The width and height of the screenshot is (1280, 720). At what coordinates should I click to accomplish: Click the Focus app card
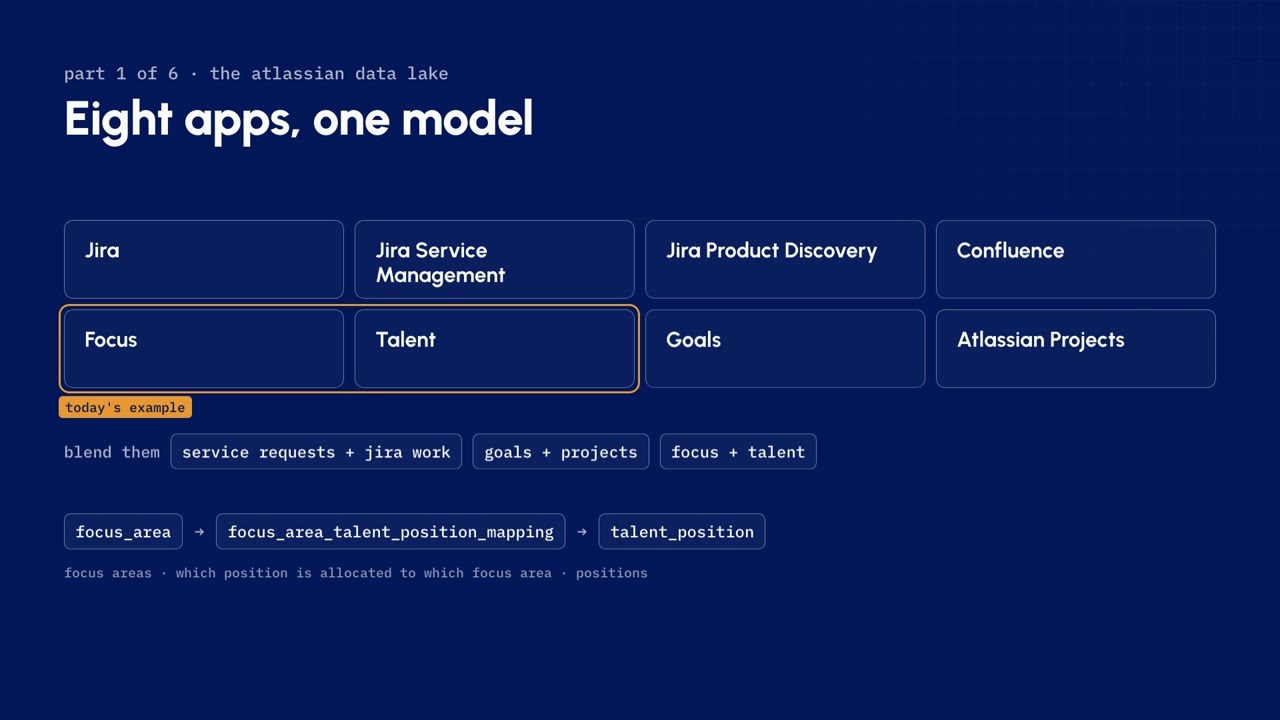pyautogui.click(x=204, y=348)
